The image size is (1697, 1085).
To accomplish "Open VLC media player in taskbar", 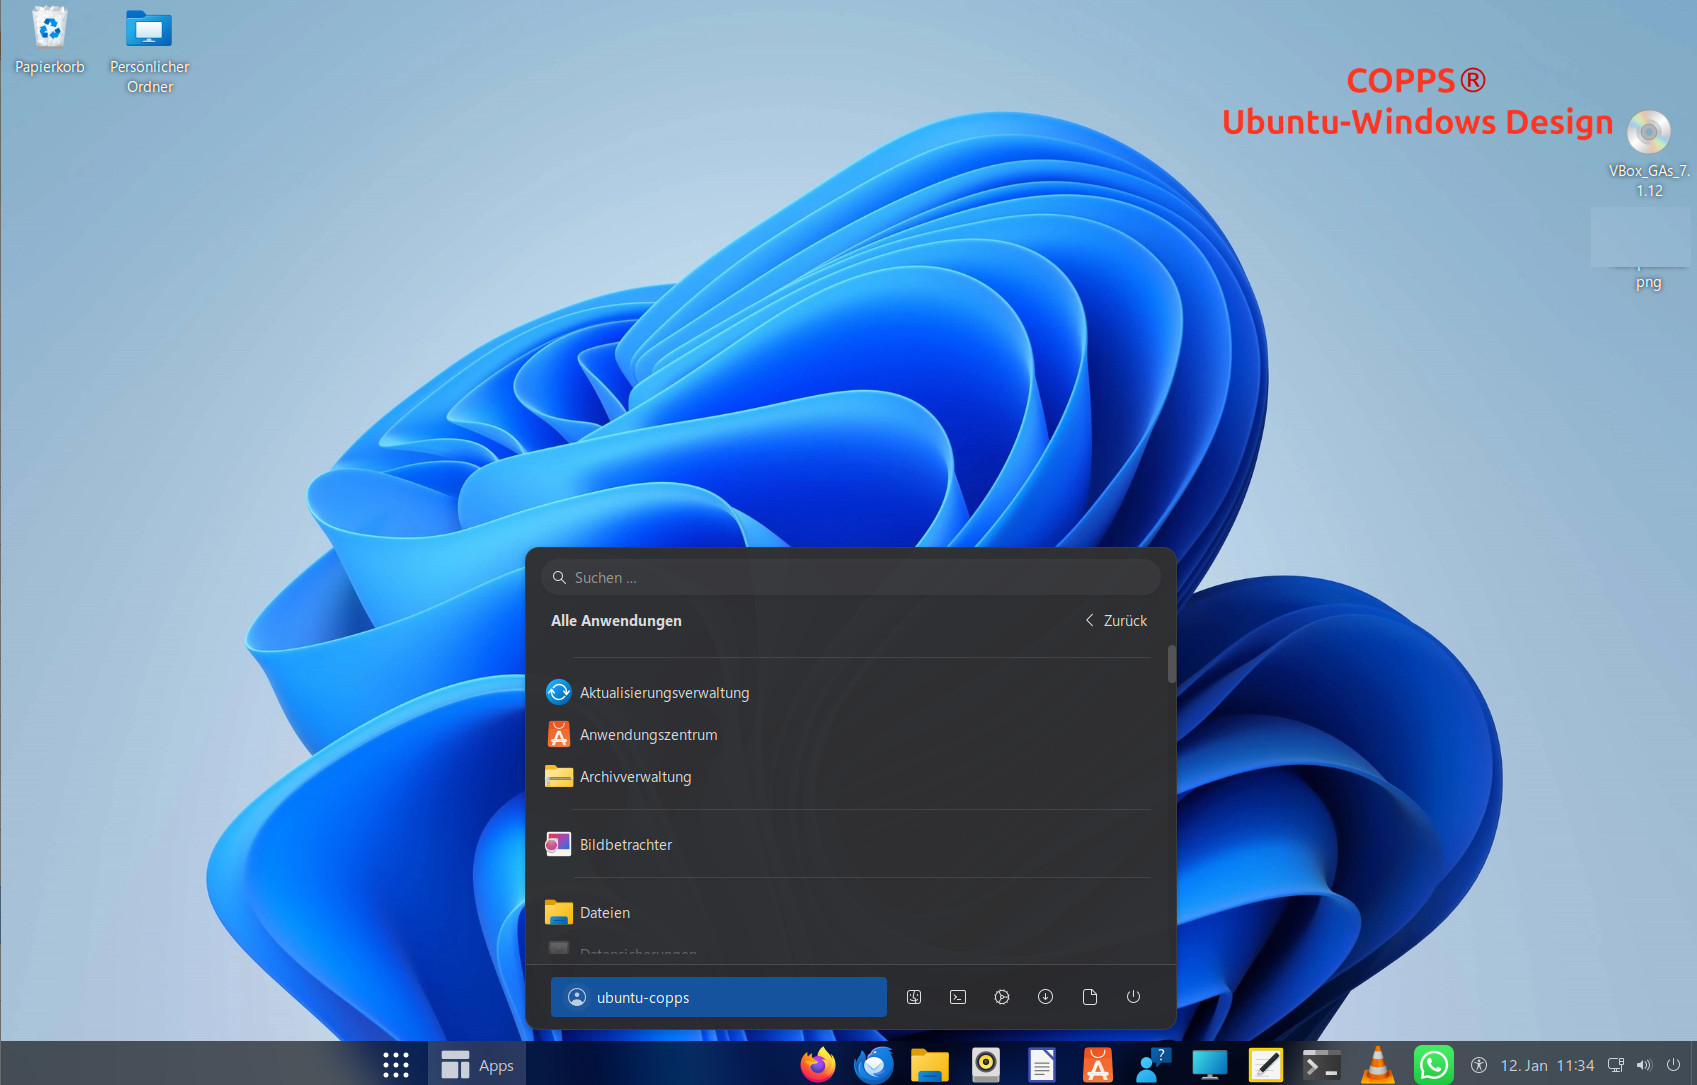I will tap(1377, 1065).
